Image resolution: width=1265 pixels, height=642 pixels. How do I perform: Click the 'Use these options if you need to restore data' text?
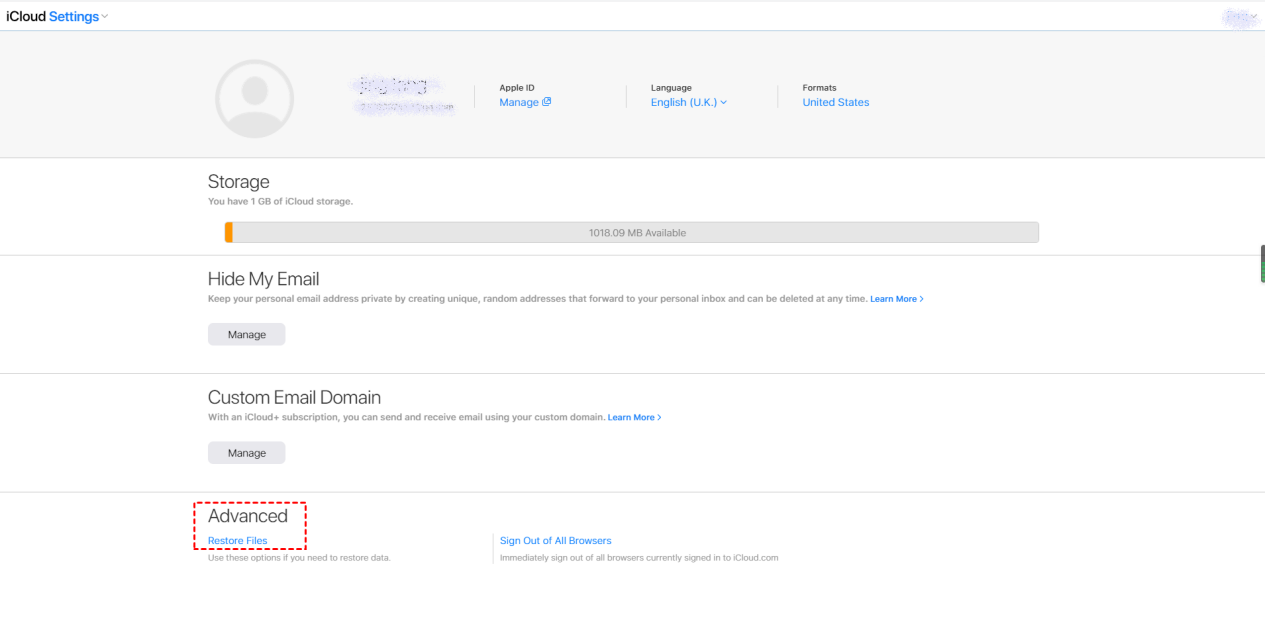coord(299,557)
